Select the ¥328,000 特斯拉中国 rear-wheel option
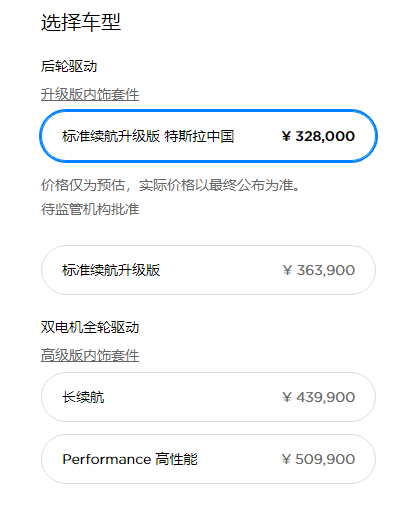Viewport: 417px width, 518px height. 208,136
